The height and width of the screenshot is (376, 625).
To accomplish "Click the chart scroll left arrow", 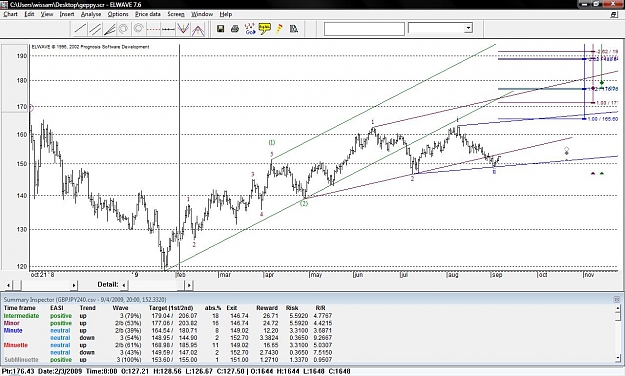I will click(x=8, y=285).
